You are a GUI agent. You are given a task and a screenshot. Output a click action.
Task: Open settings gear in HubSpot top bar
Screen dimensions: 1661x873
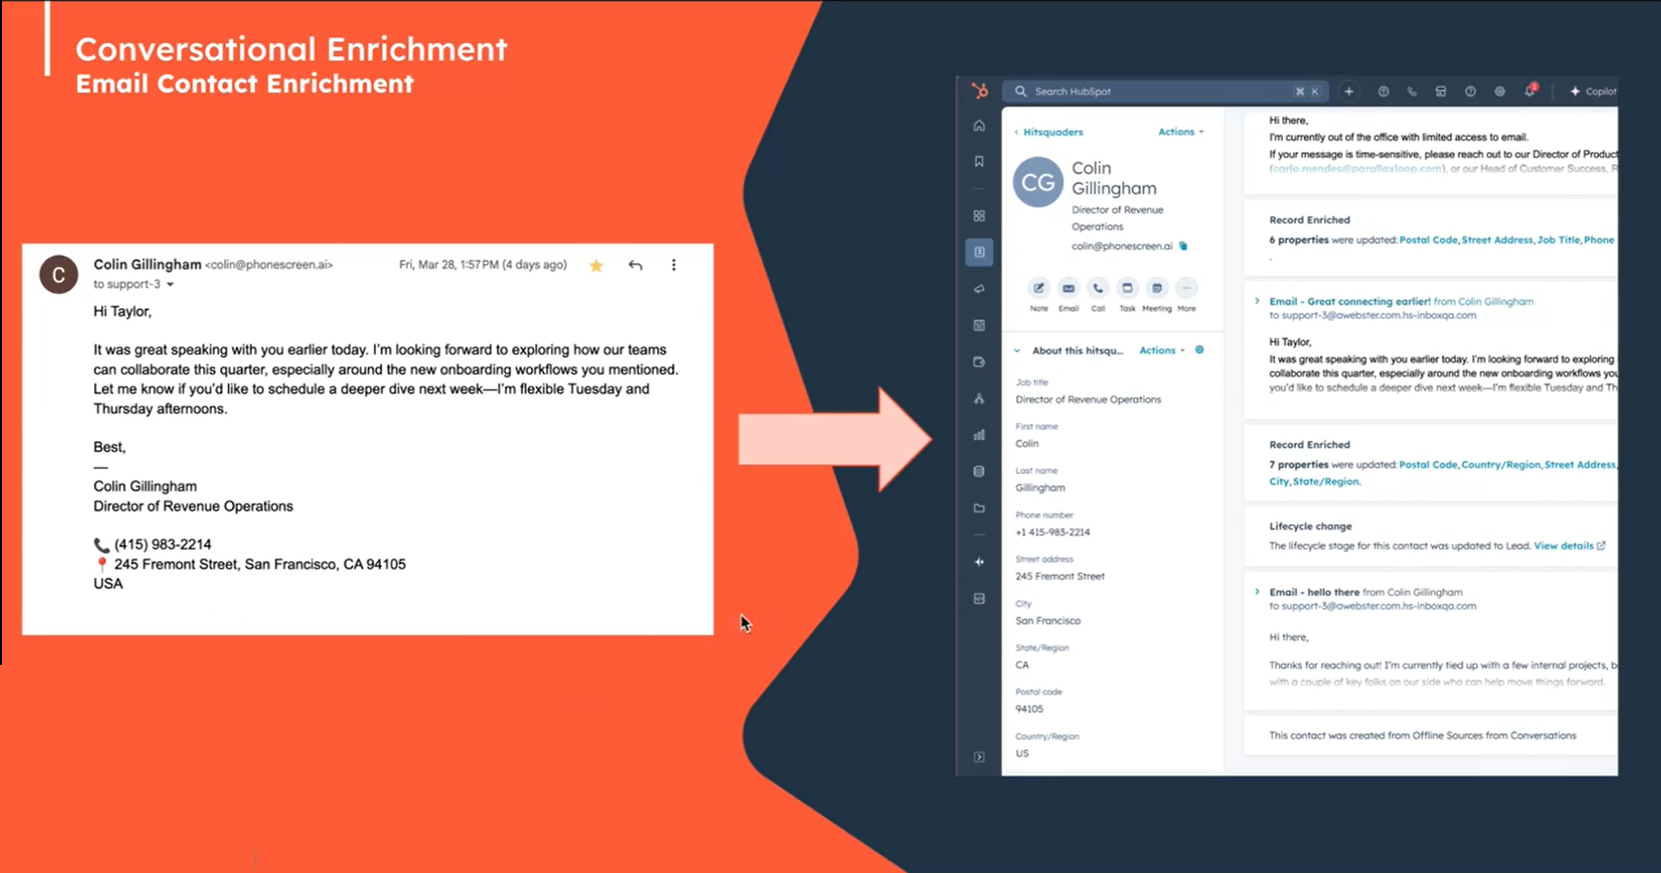point(1500,91)
